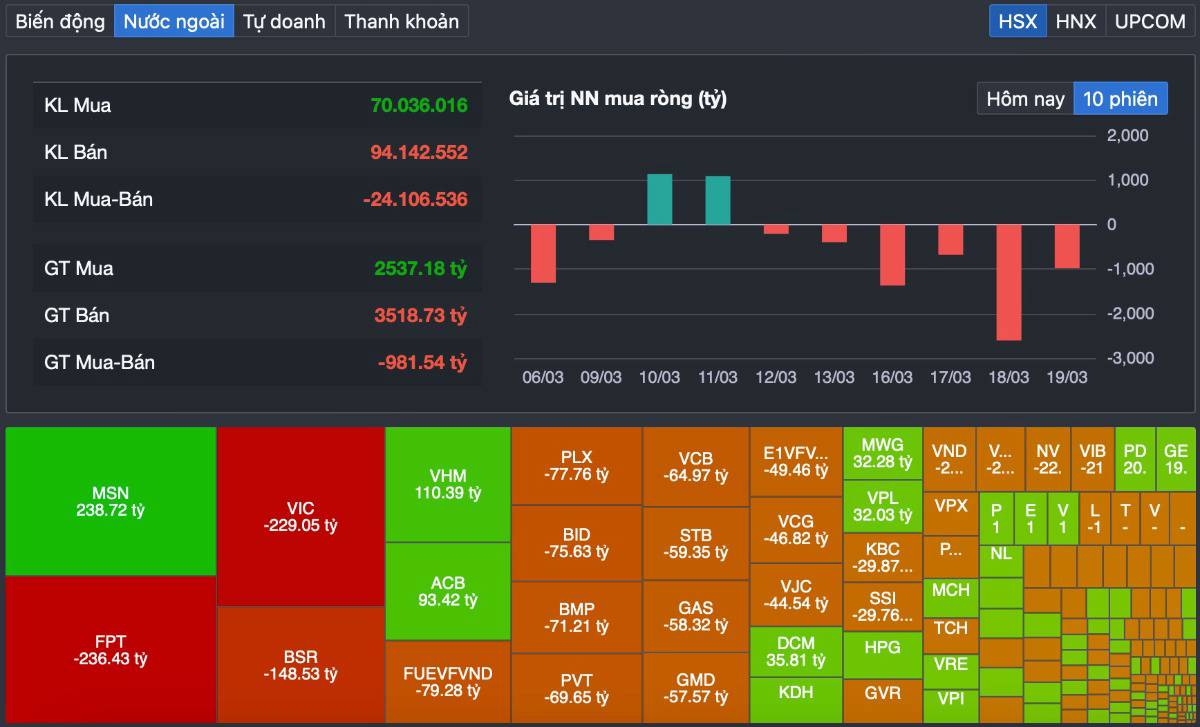This screenshot has height=727, width=1200.
Task: Click the 16/03 red bar
Action: [892, 255]
